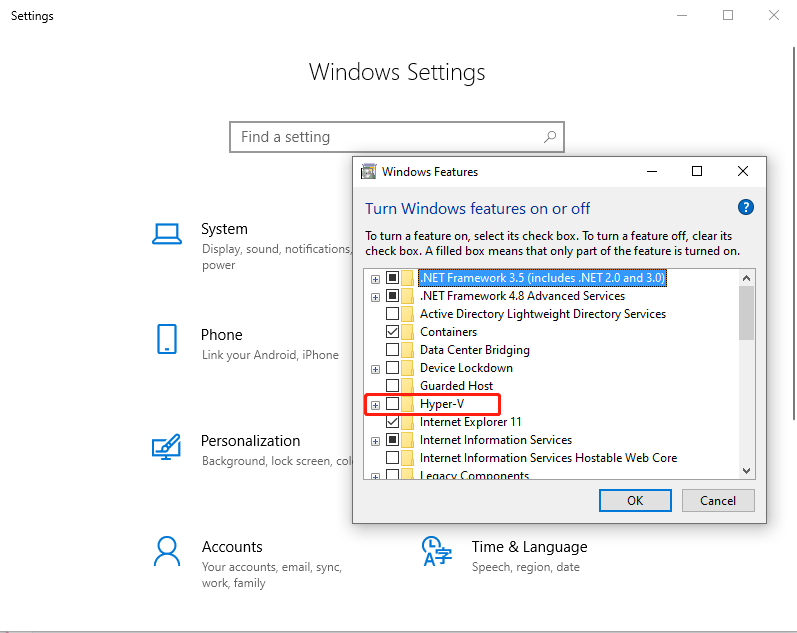Open Windows Features help question mark
This screenshot has height=633, width=797.
[x=745, y=207]
